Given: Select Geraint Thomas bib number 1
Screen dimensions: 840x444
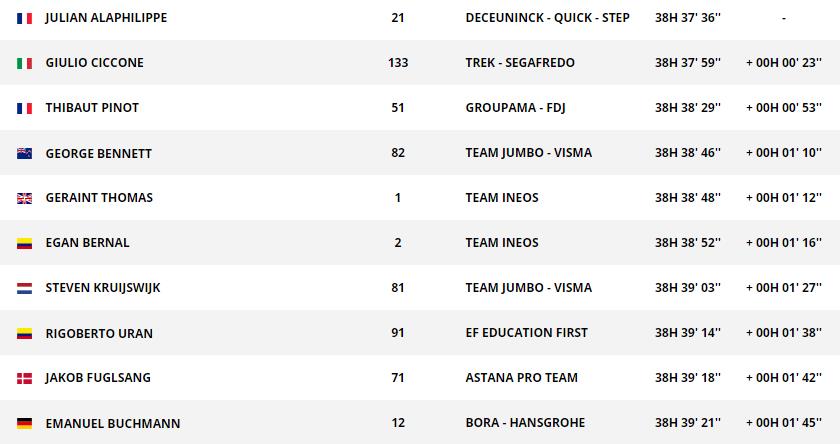Looking at the screenshot, I should (x=398, y=198).
